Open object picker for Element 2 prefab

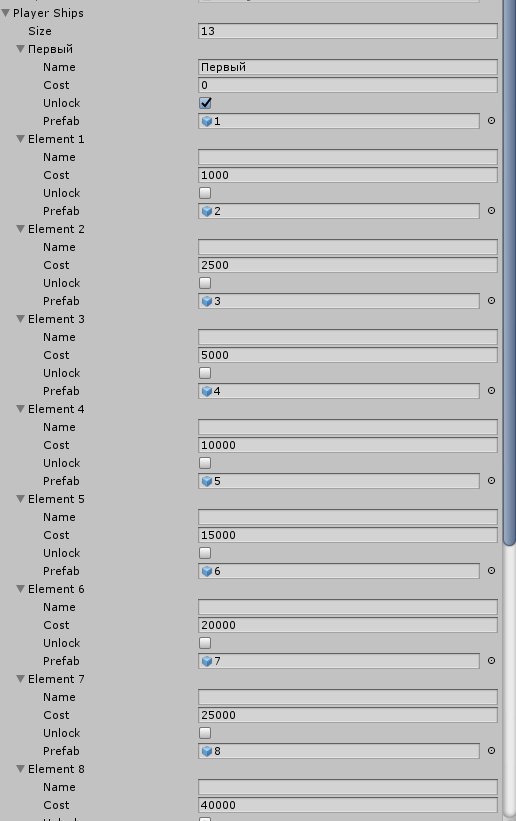click(491, 301)
